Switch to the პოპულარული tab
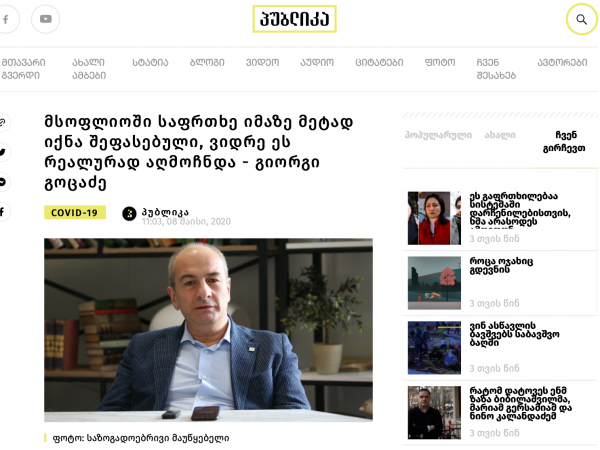600x450 pixels. pos(438,135)
